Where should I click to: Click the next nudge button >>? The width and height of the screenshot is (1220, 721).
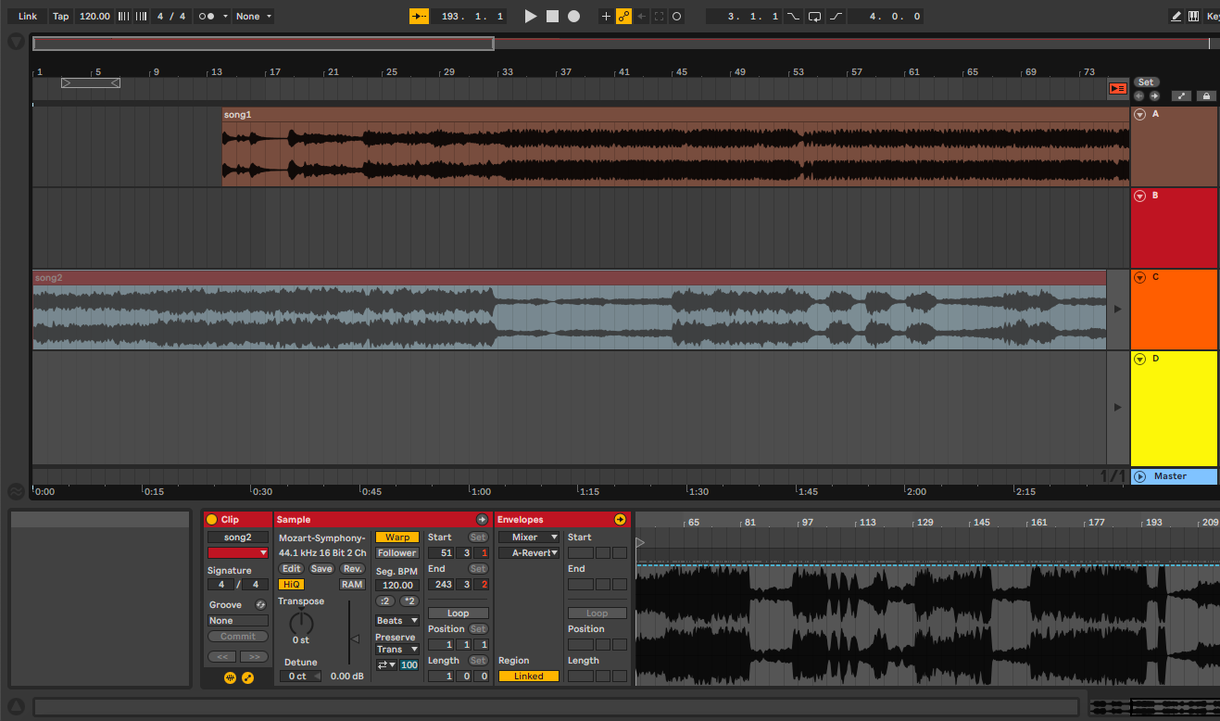click(x=254, y=657)
